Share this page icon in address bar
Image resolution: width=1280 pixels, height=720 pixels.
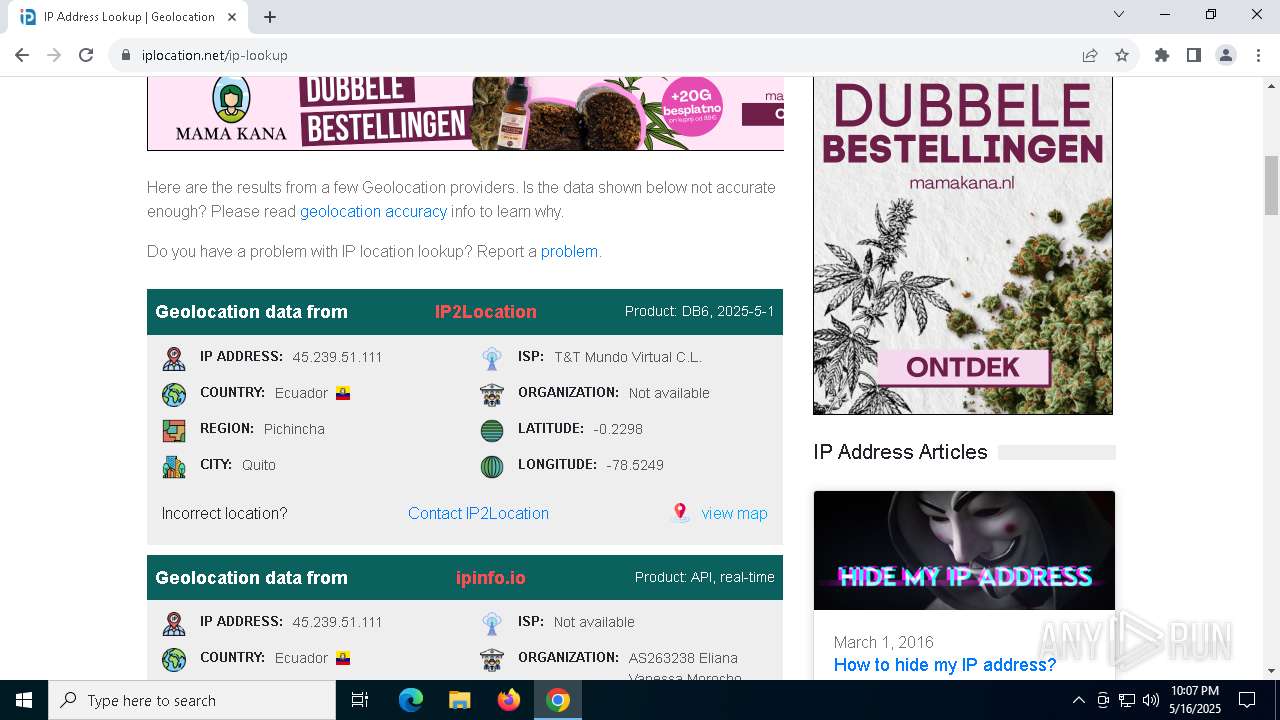pos(1090,55)
